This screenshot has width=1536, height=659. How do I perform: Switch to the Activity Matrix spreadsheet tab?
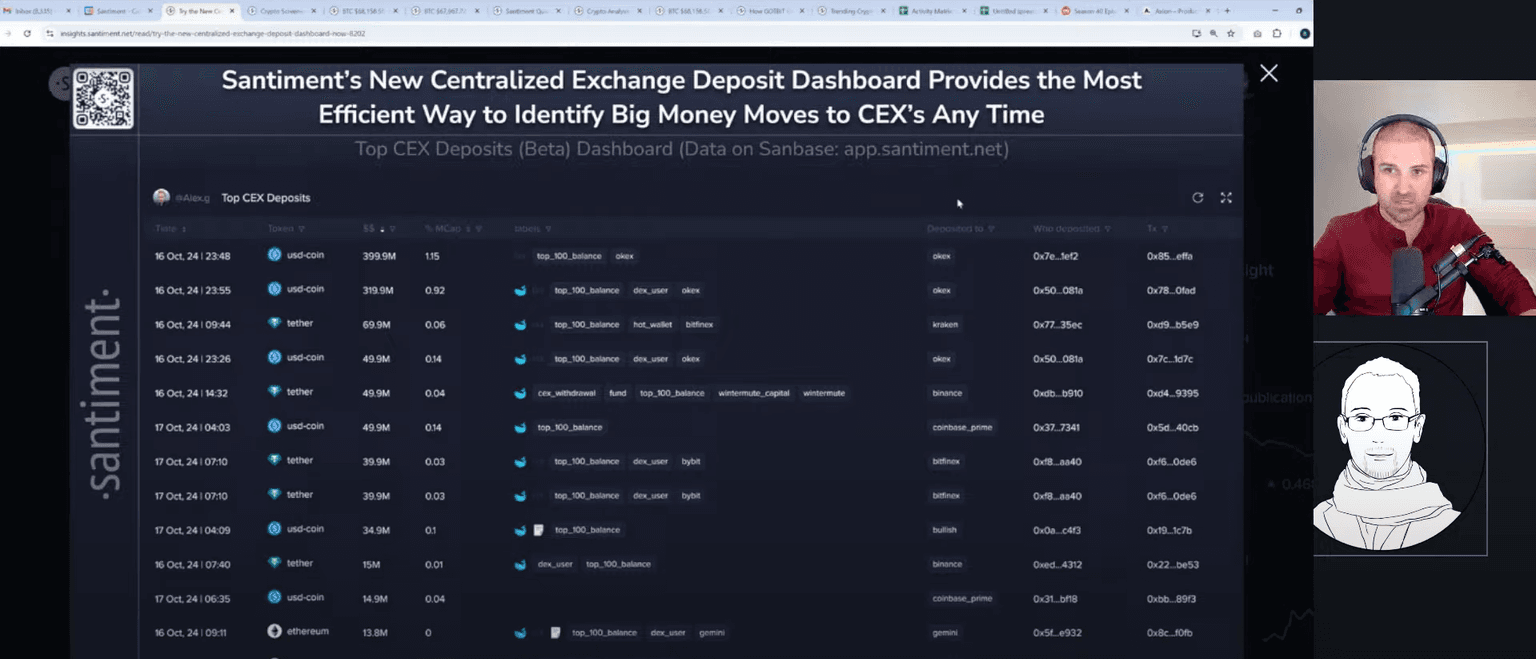(930, 11)
